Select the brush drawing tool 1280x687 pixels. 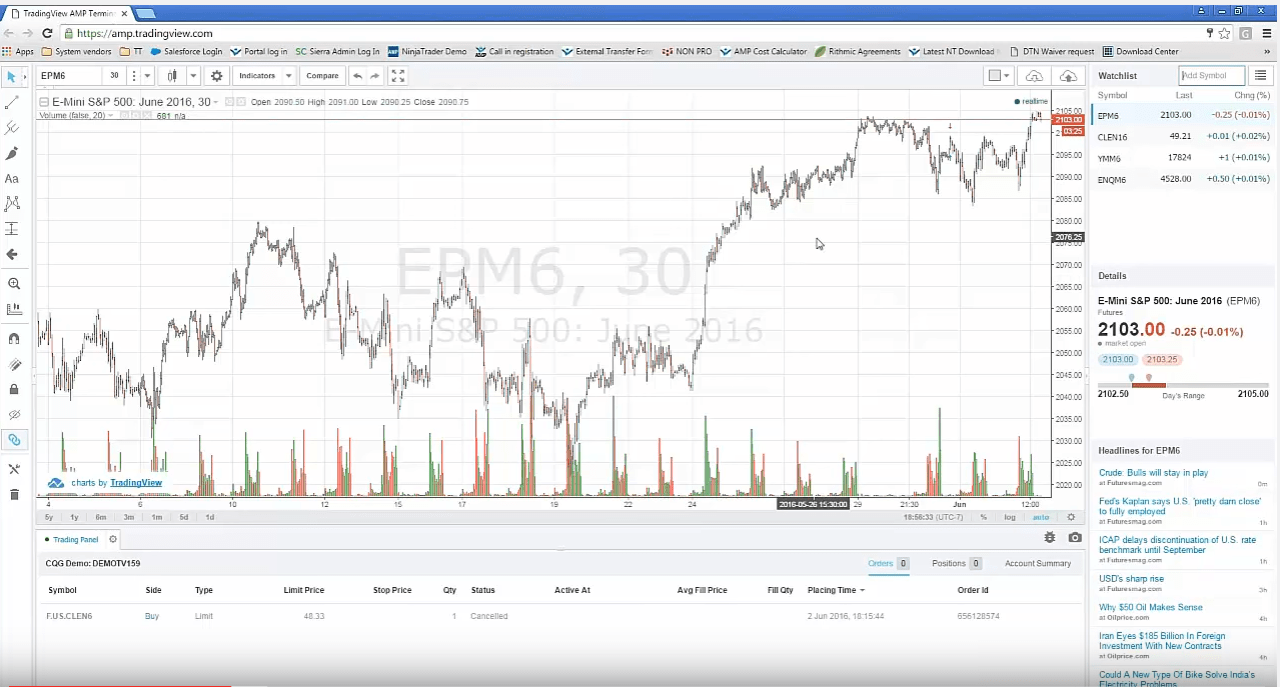[x=12, y=153]
